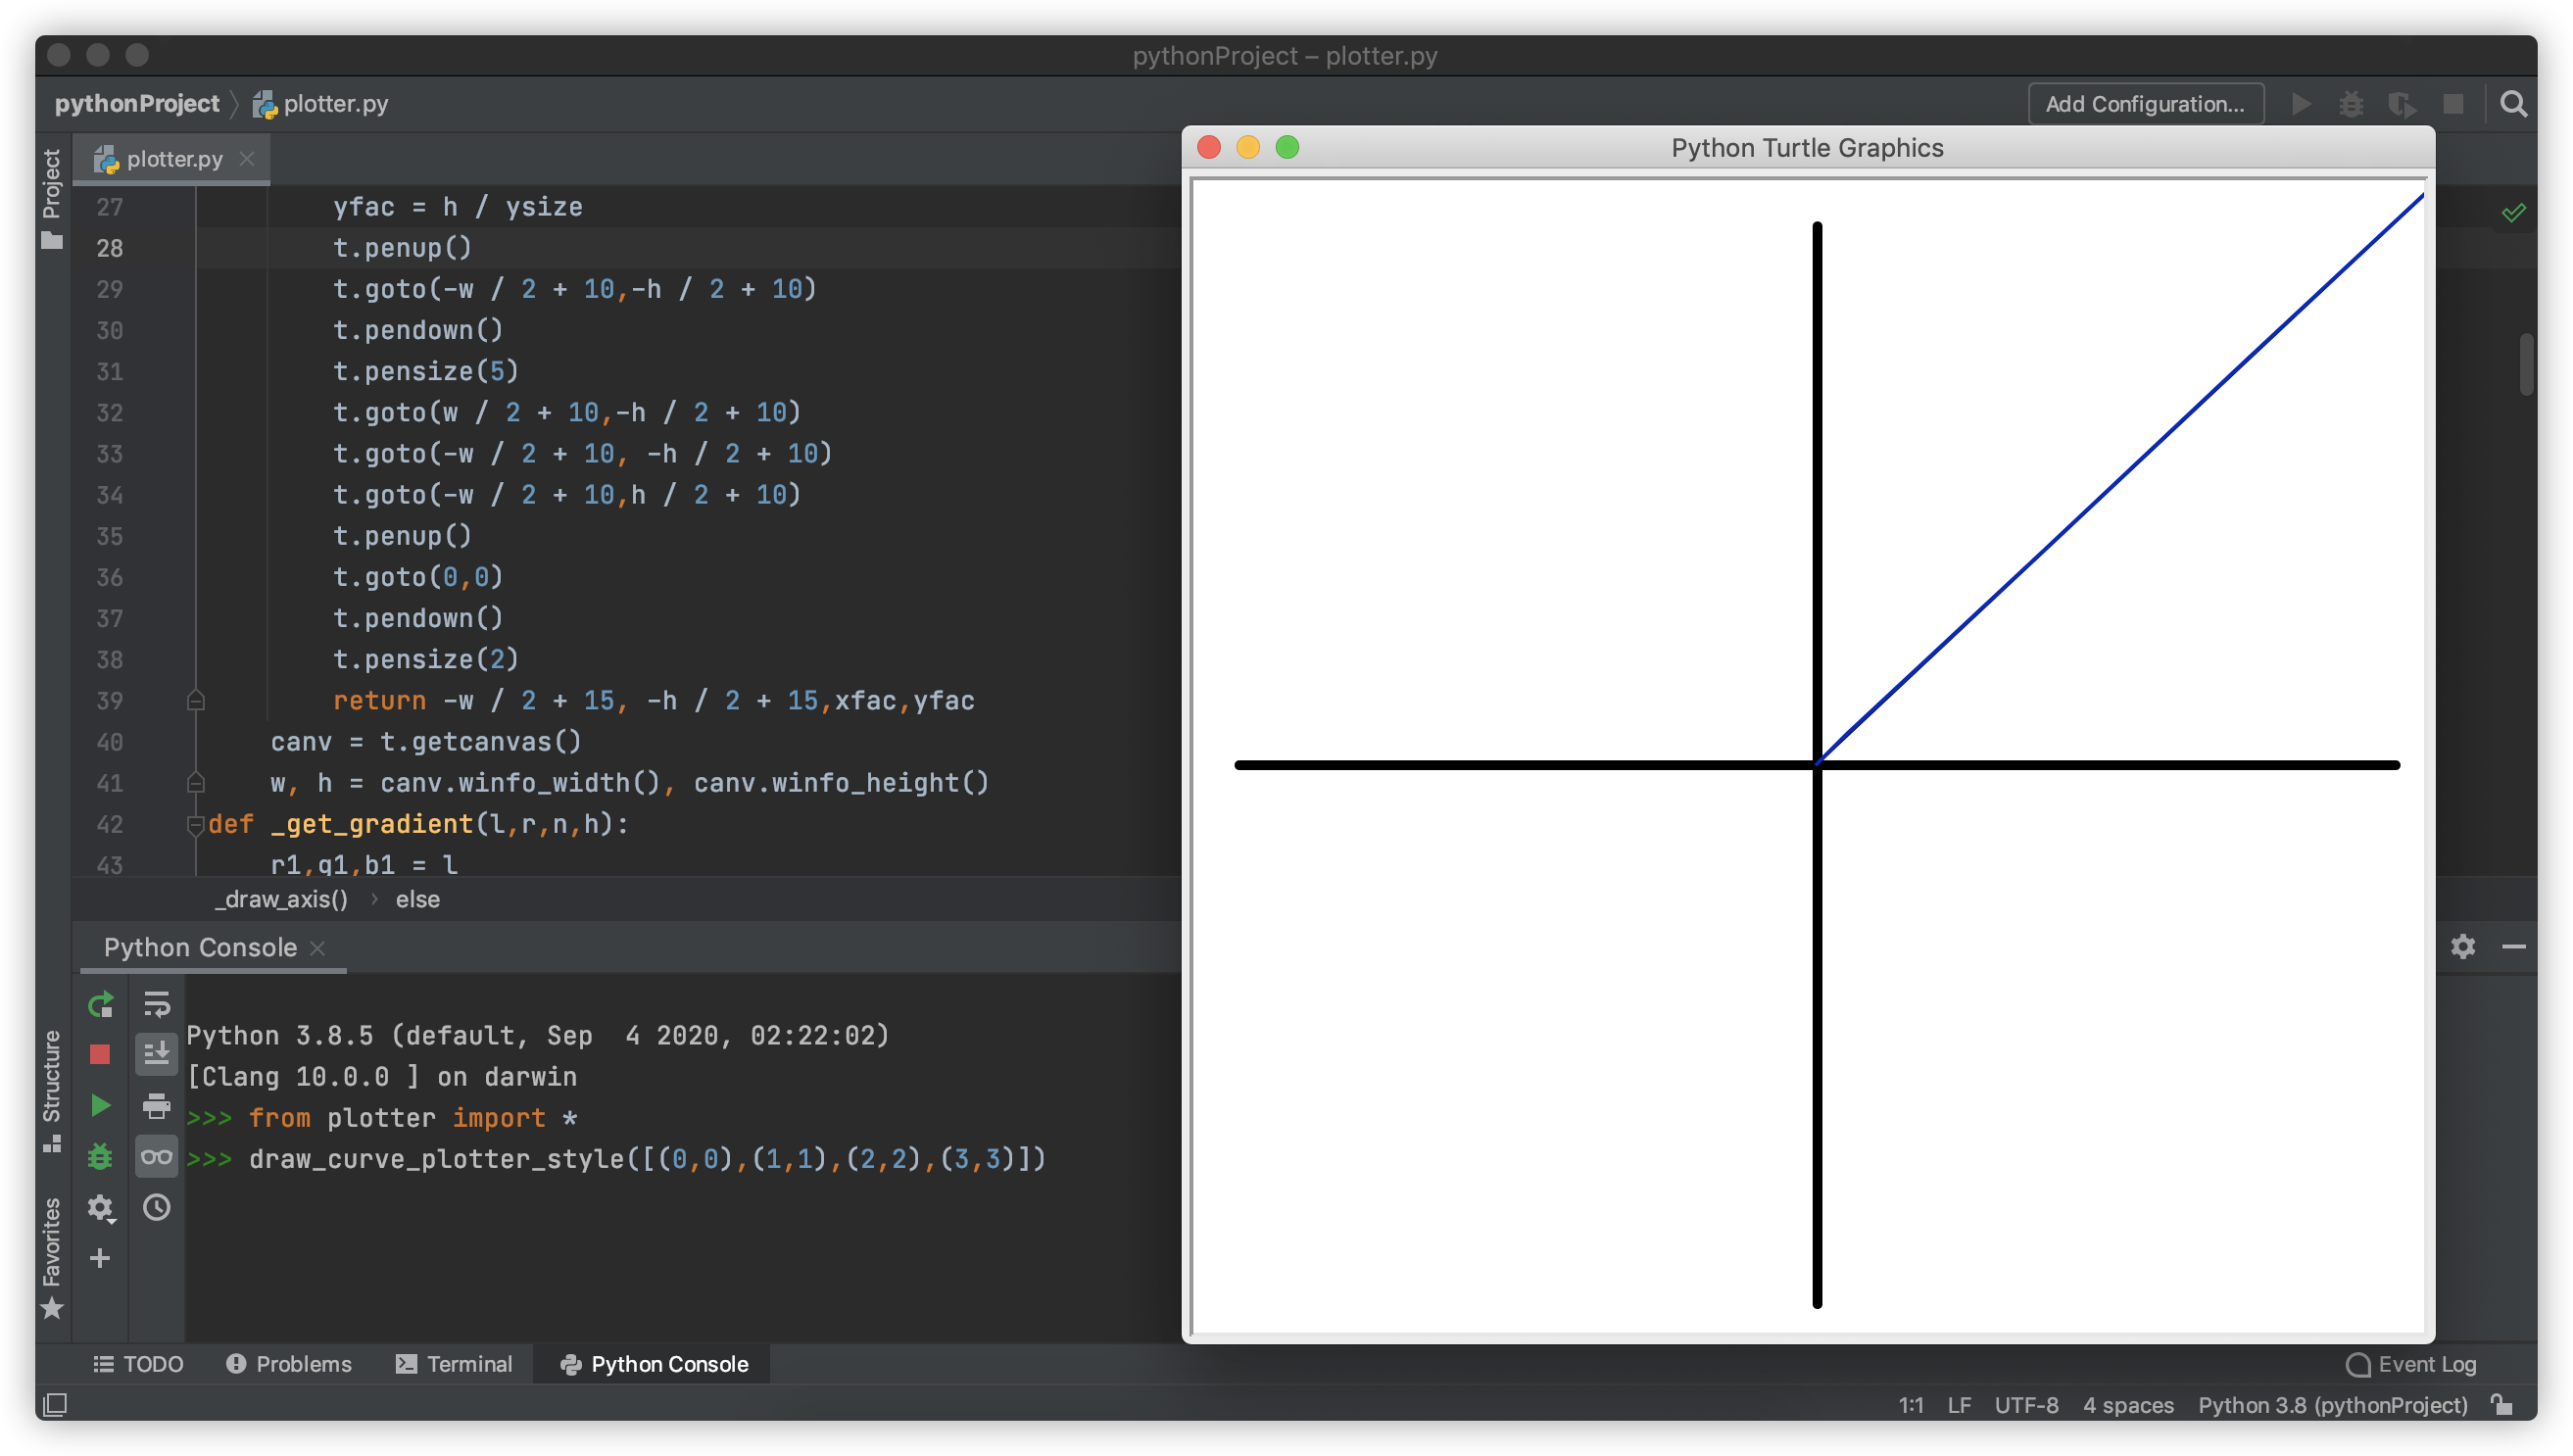The image size is (2573, 1456).
Task: Open the Event Log
Action: coord(2411,1364)
